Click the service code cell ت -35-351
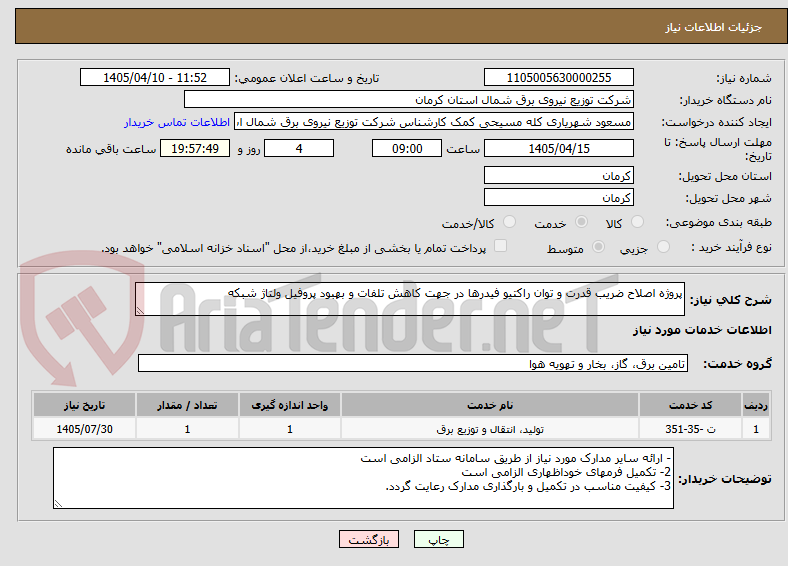788x566 pixels. point(691,429)
